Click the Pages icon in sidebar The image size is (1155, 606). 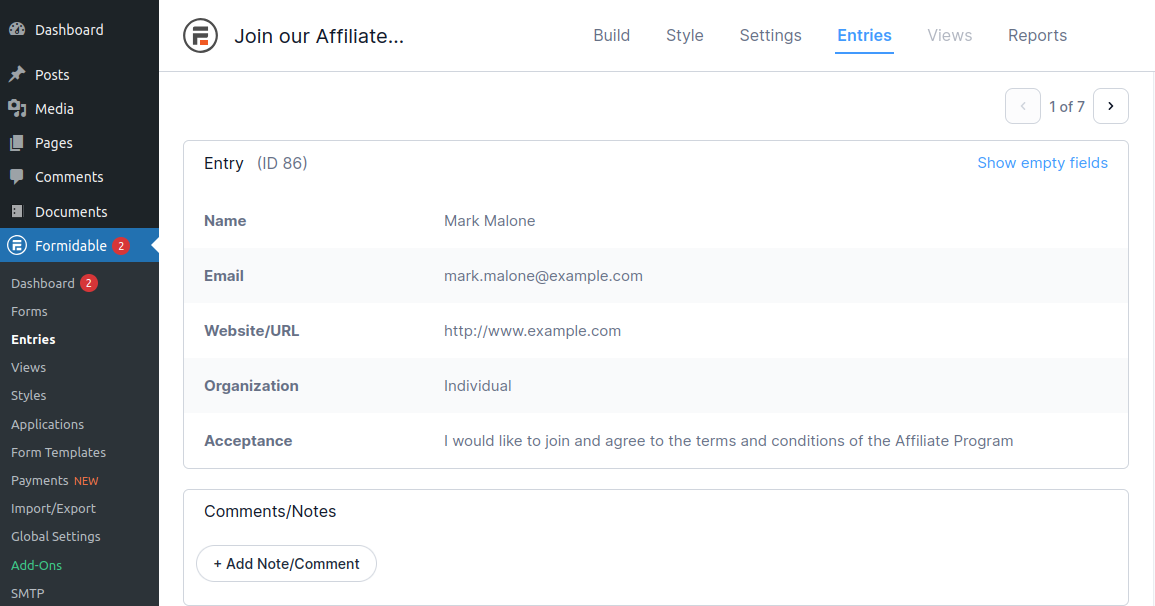[x=17, y=143]
